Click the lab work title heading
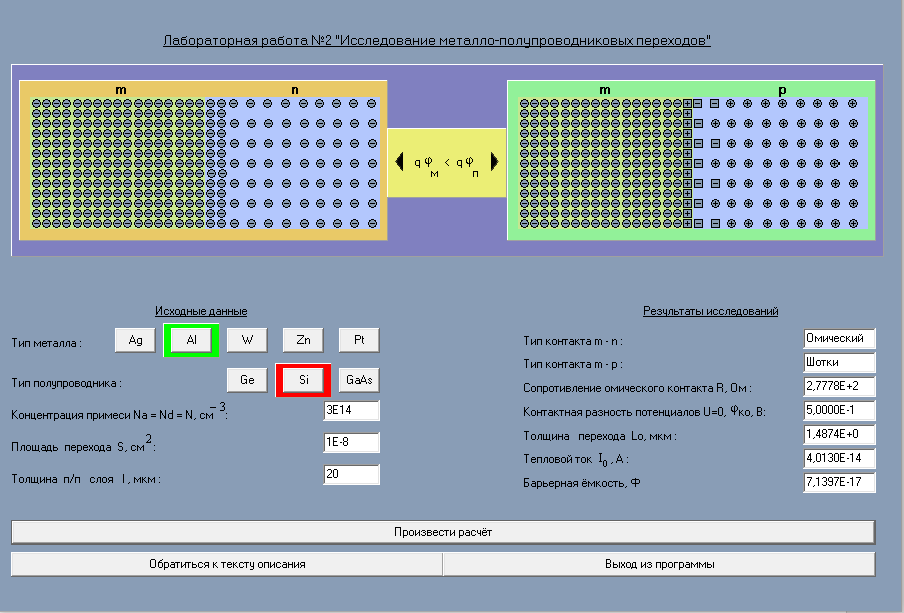The image size is (904, 613). coord(436,40)
